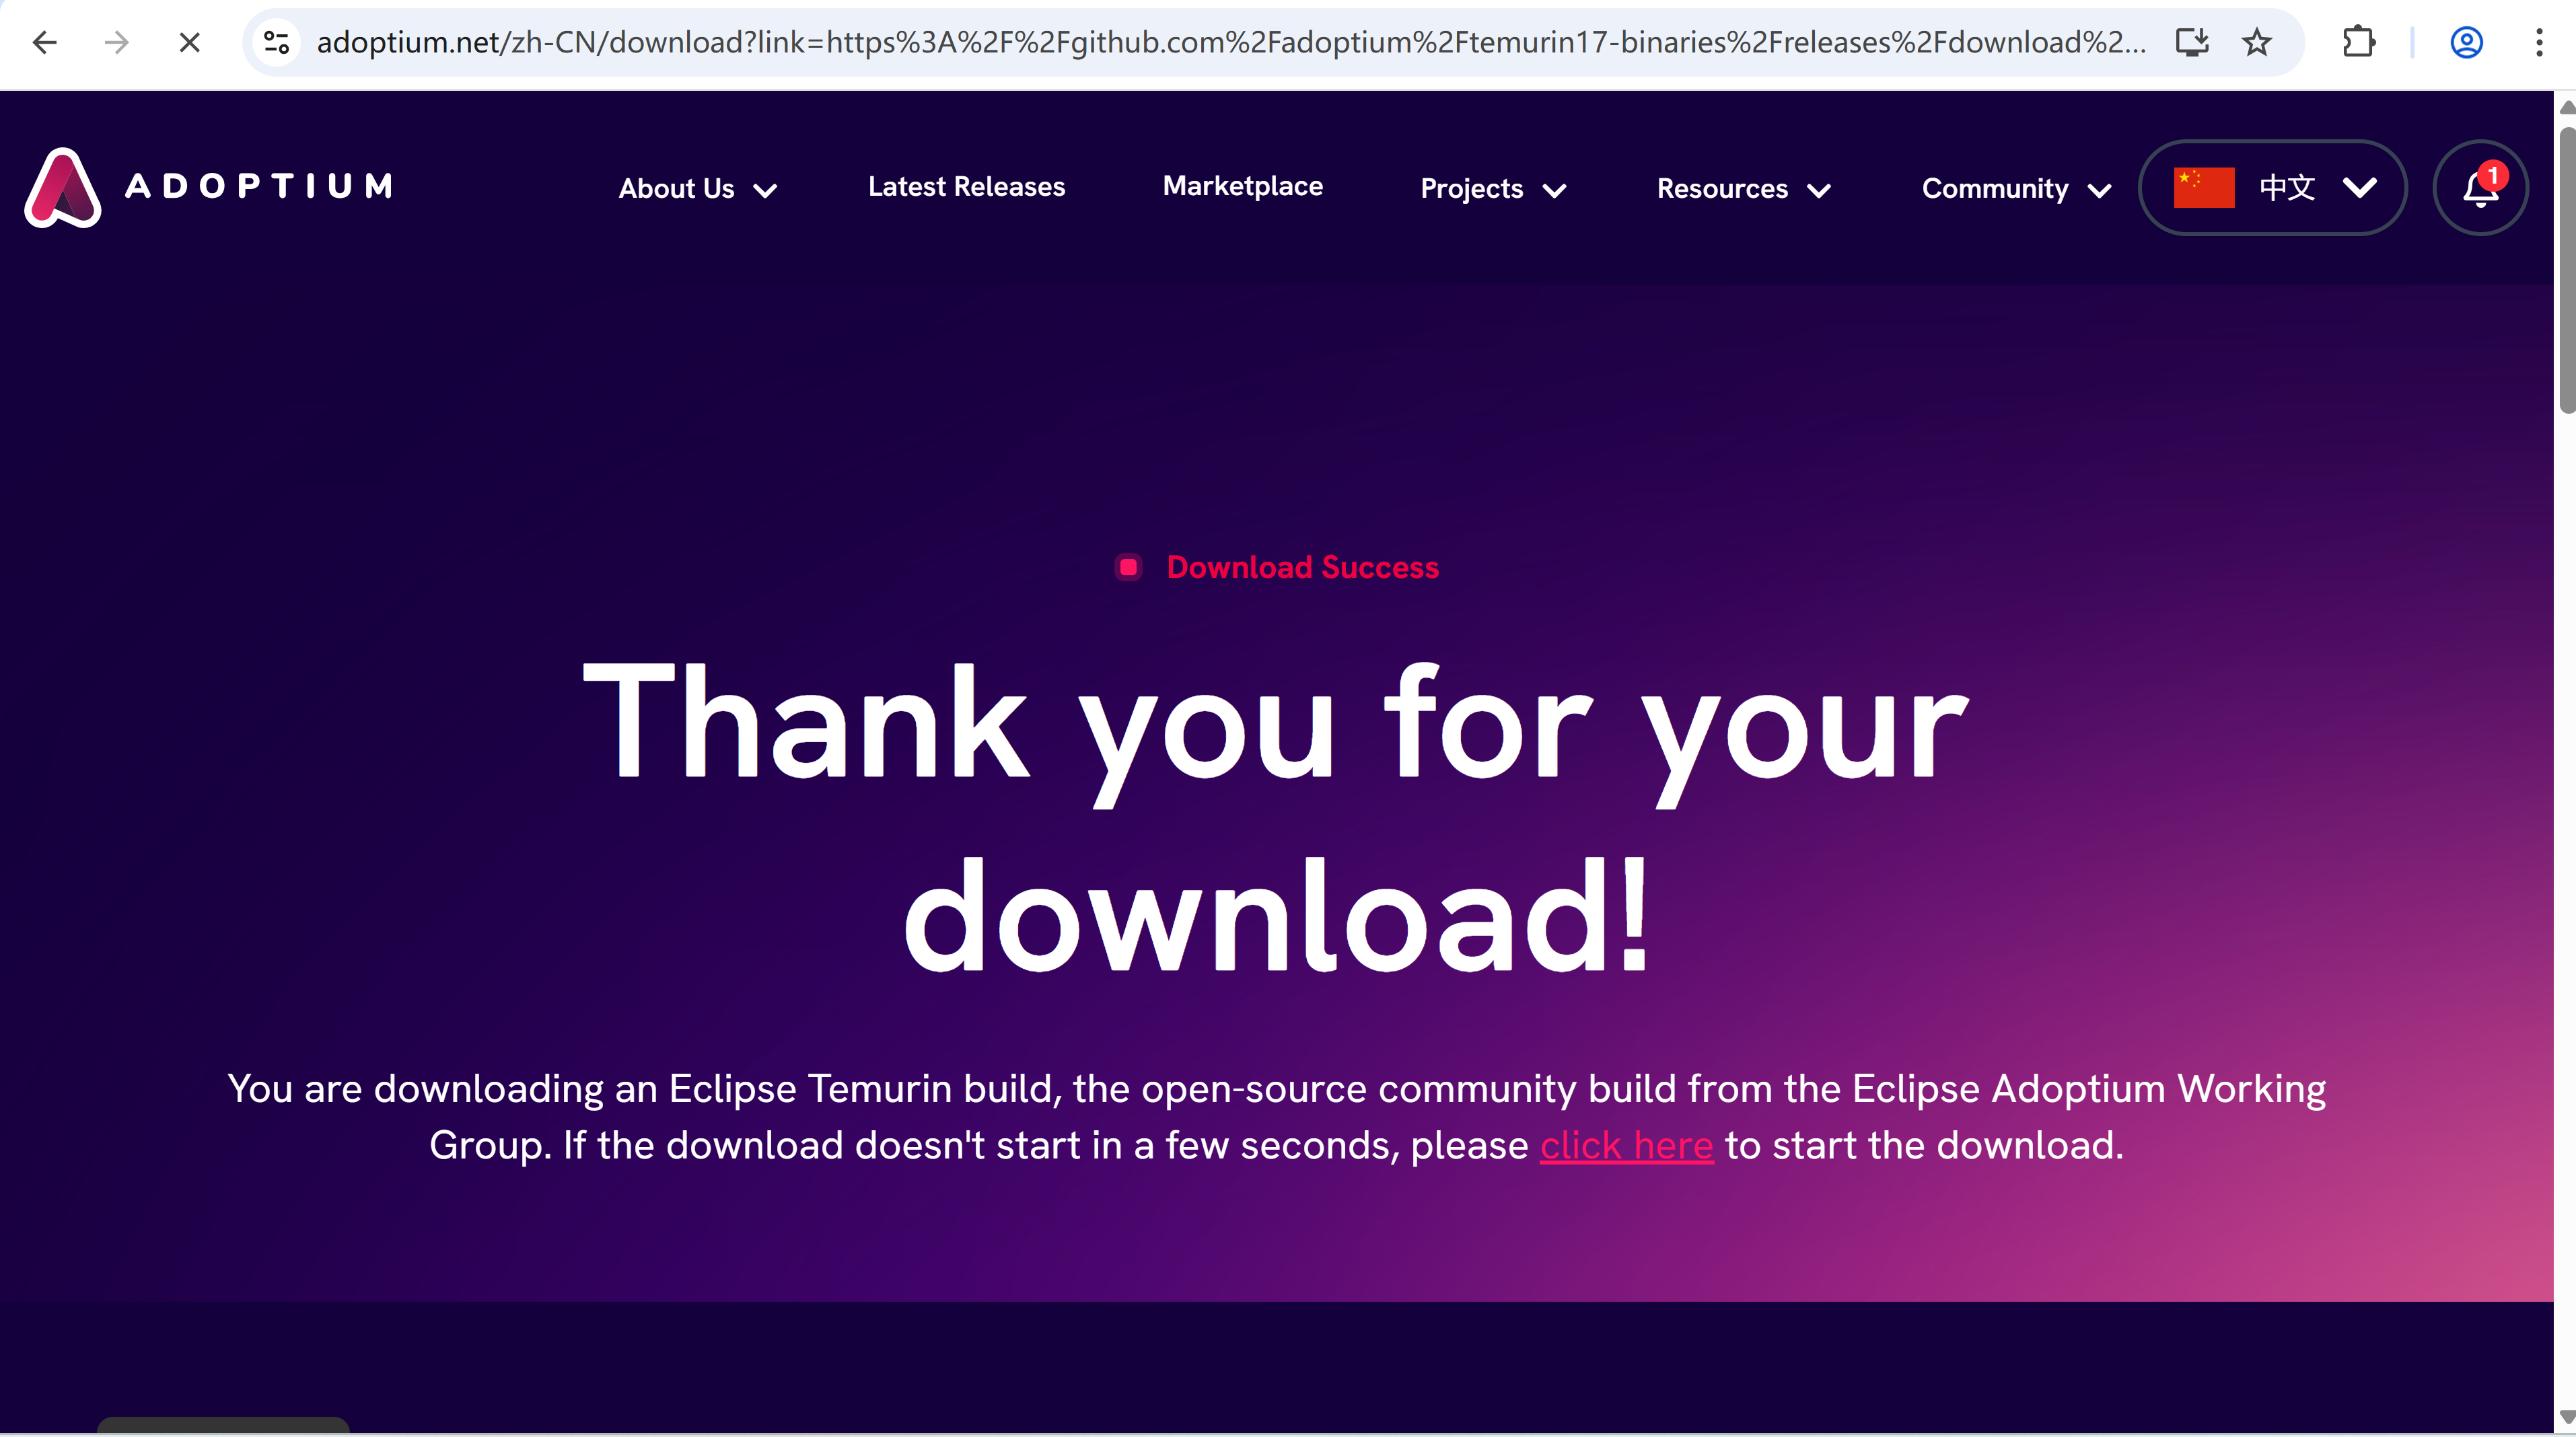This screenshot has height=1437, width=2576.
Task: Open the 中文 language selector
Action: [2272, 187]
